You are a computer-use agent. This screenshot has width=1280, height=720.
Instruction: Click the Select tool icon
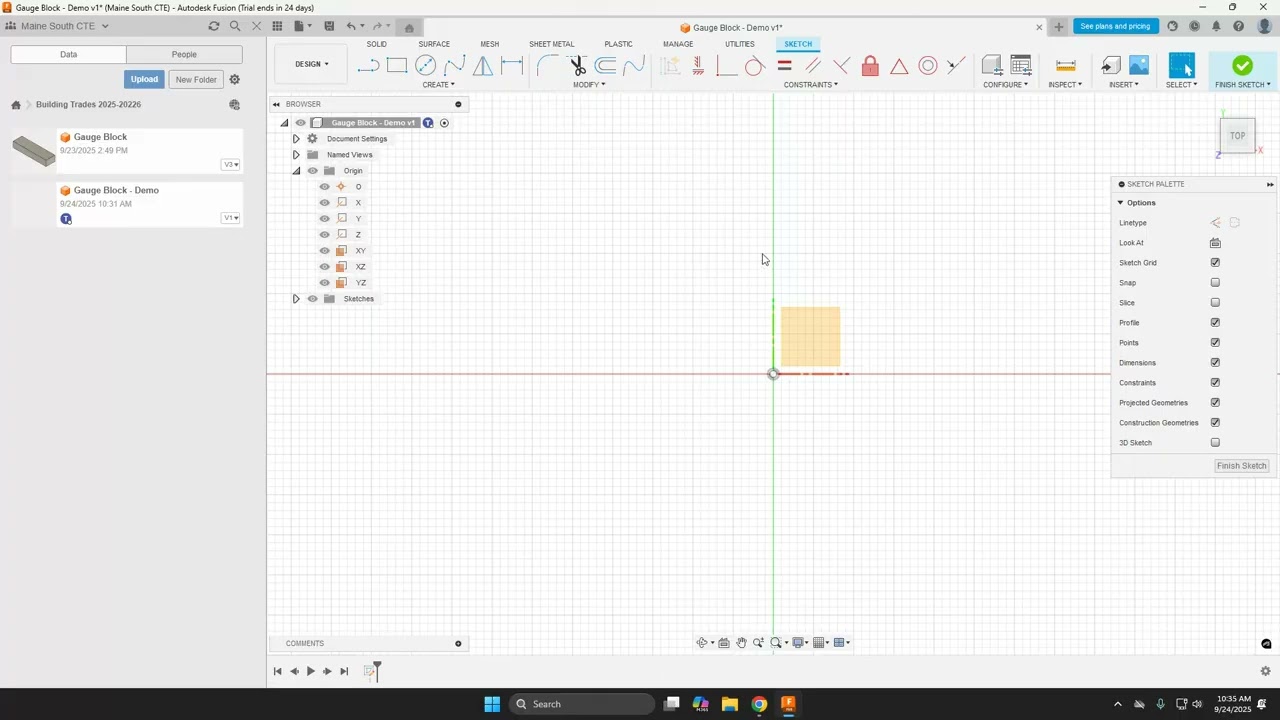coord(1182,66)
